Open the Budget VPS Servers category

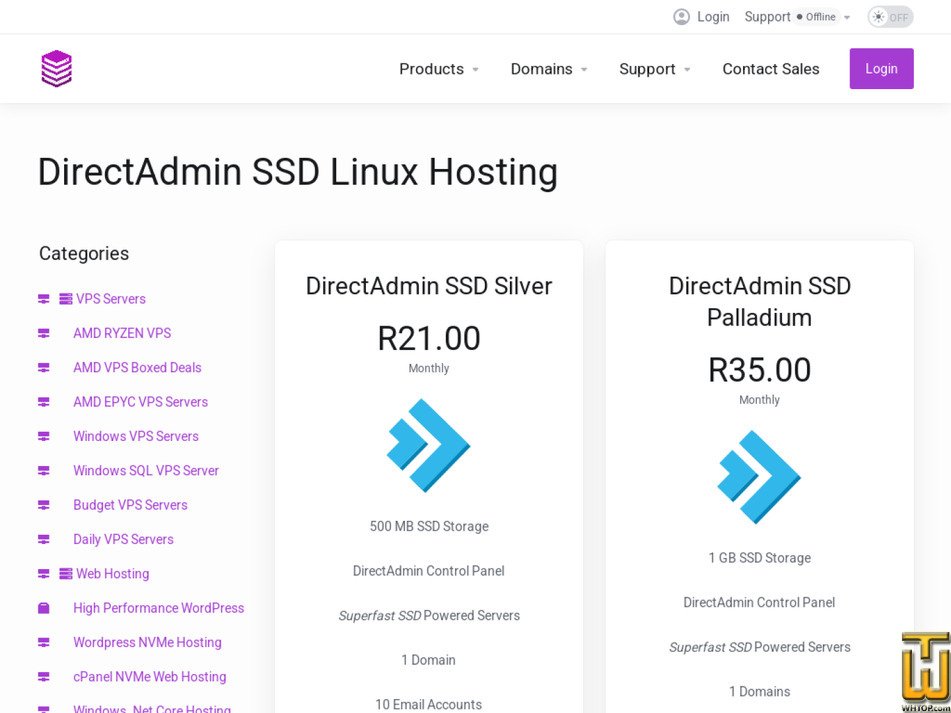[x=130, y=505]
